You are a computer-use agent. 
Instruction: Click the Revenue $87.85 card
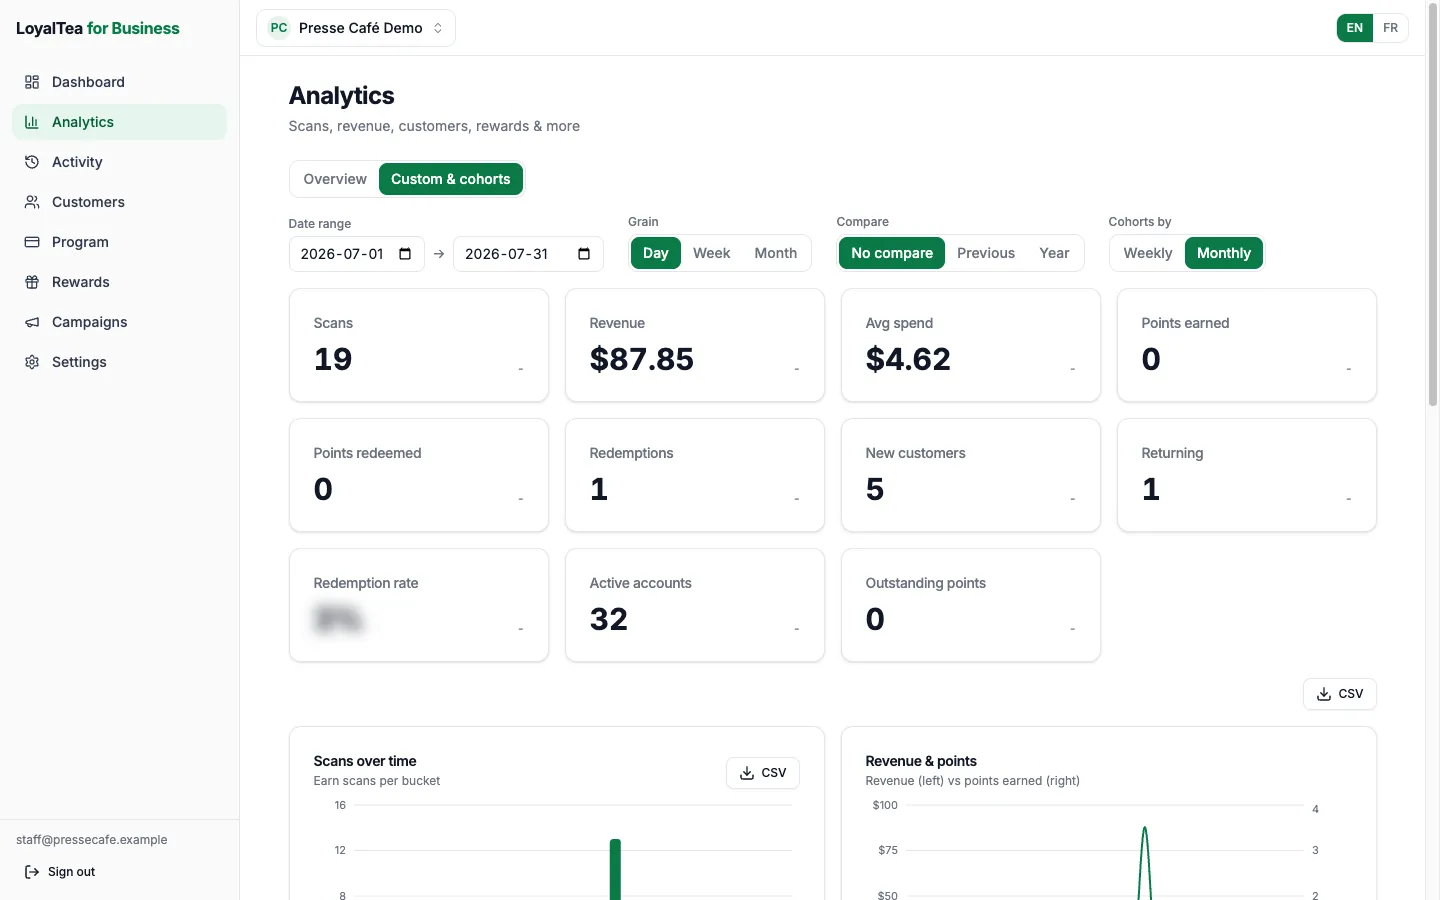[x=695, y=345]
